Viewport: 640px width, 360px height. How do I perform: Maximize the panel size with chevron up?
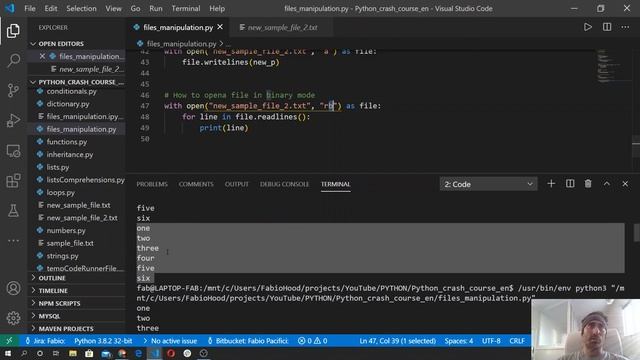click(607, 184)
